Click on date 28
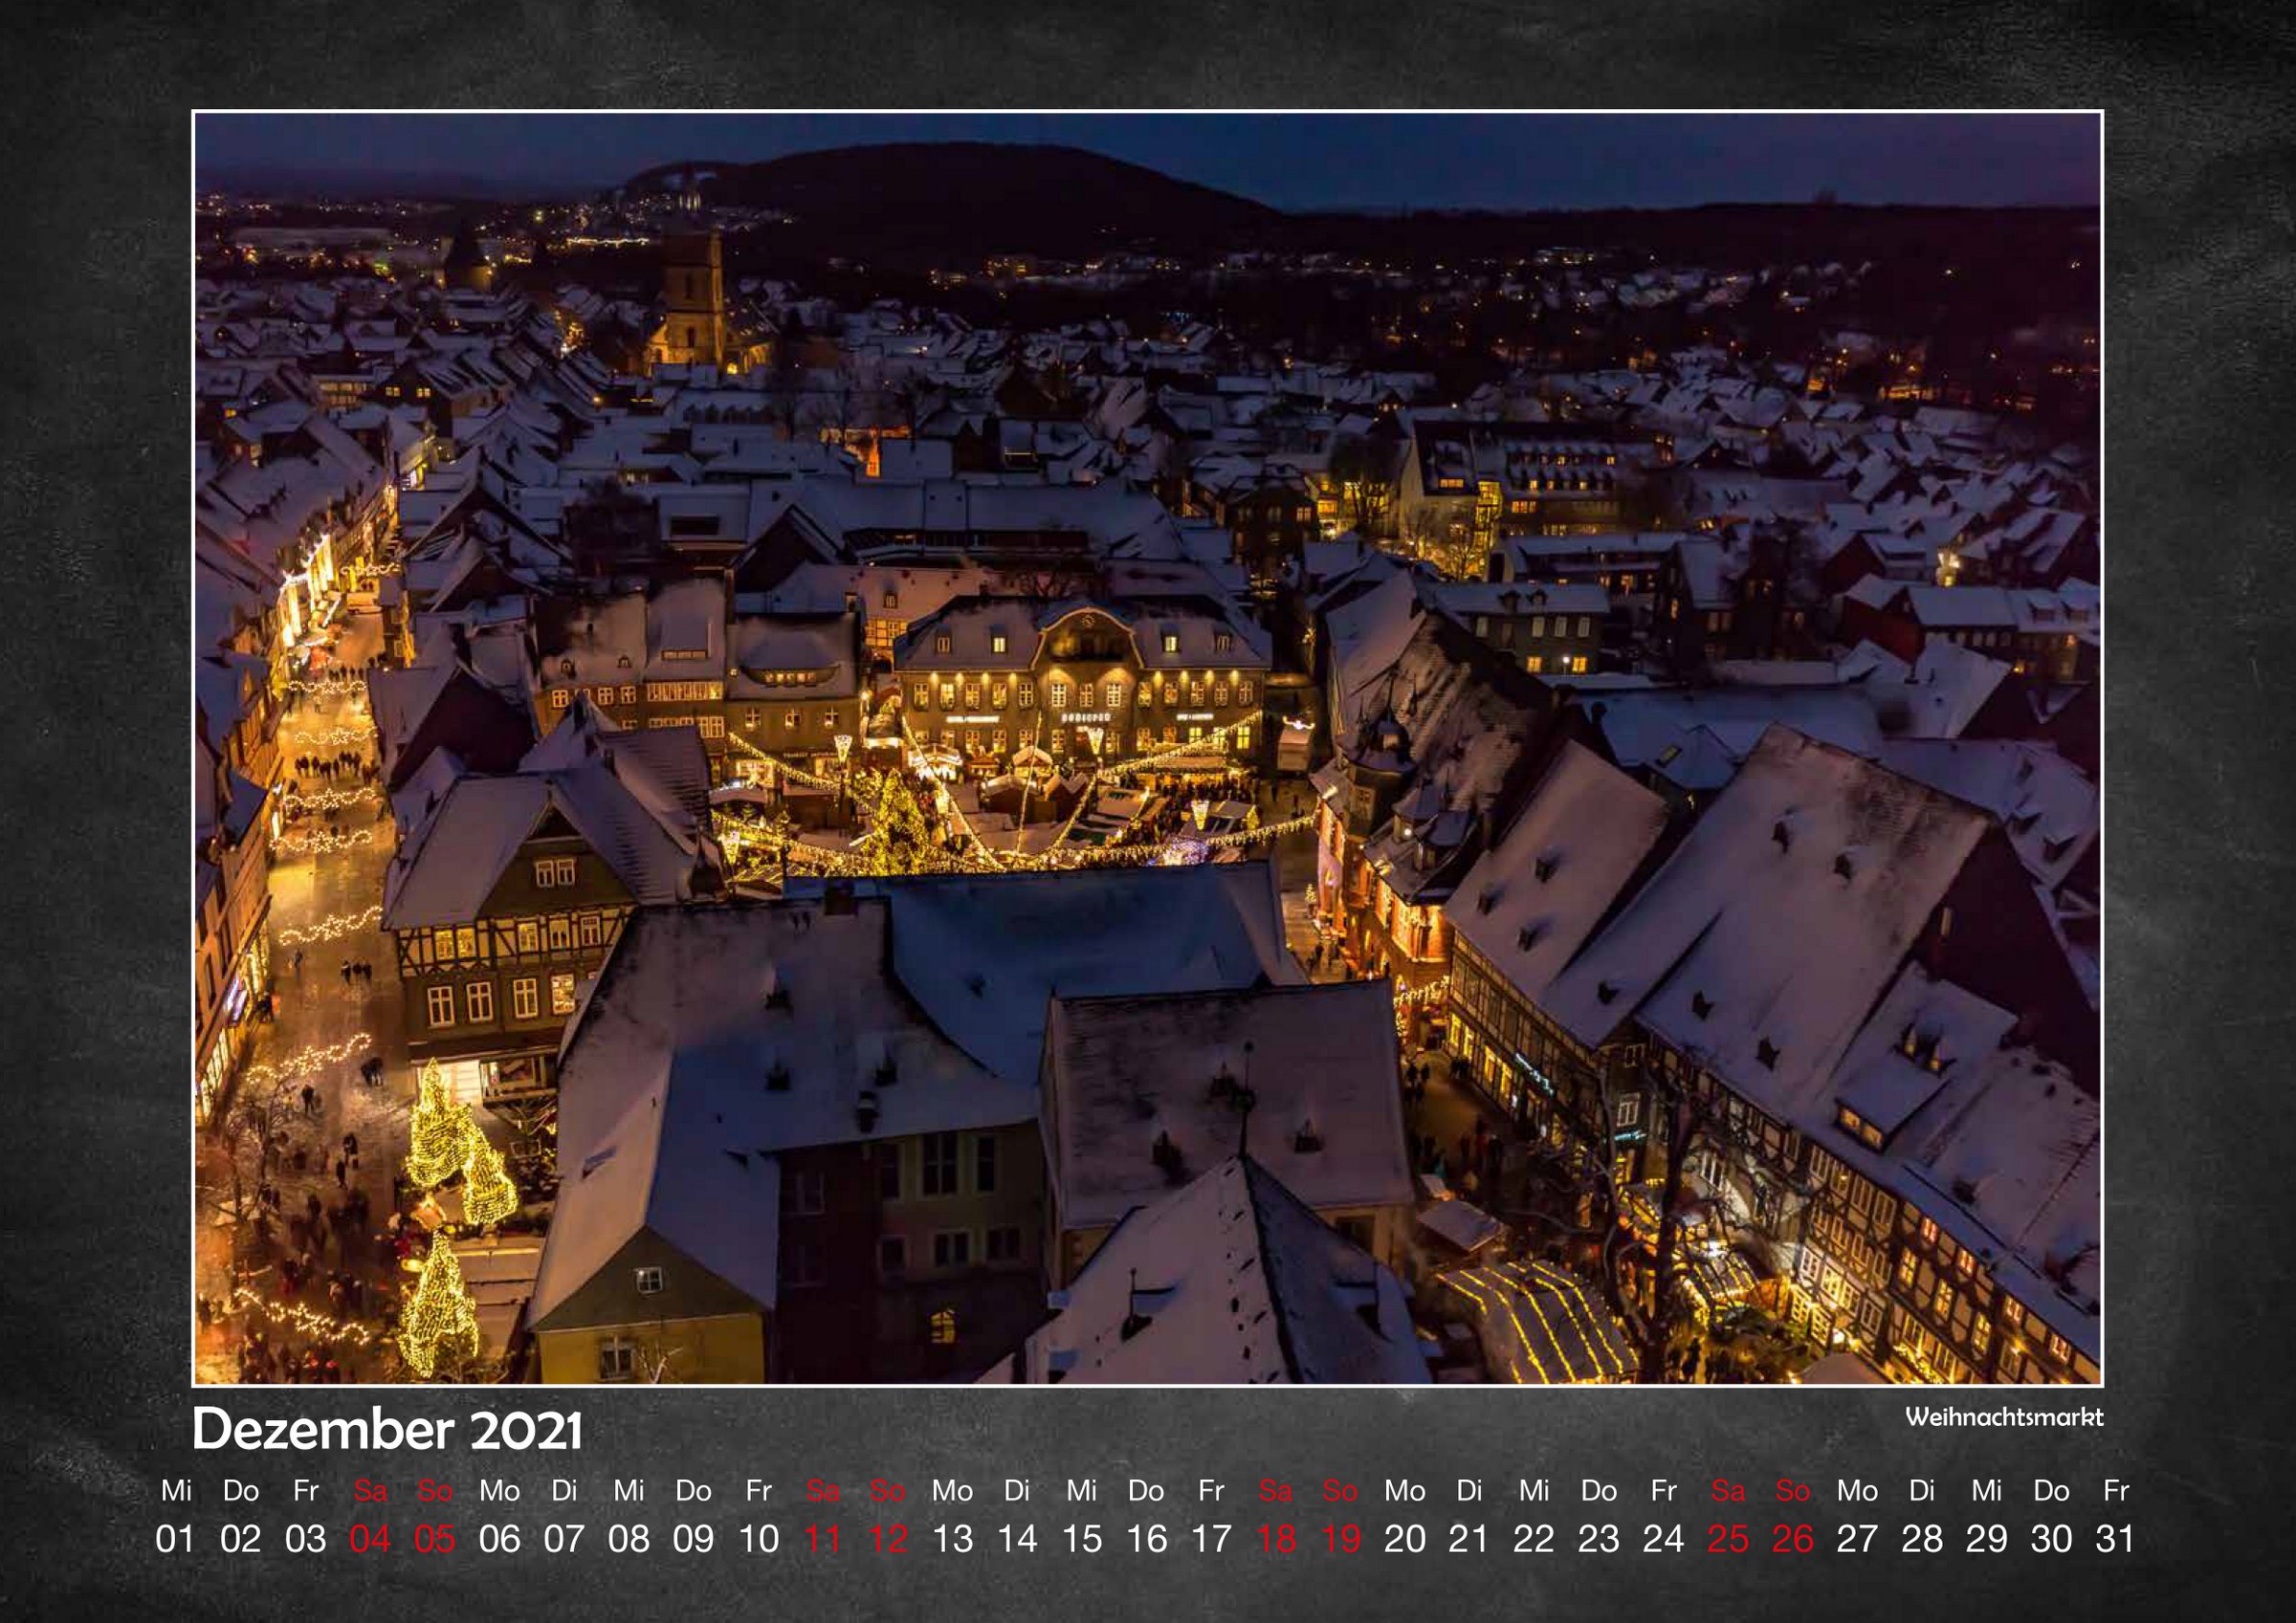 pyautogui.click(x=1922, y=1538)
